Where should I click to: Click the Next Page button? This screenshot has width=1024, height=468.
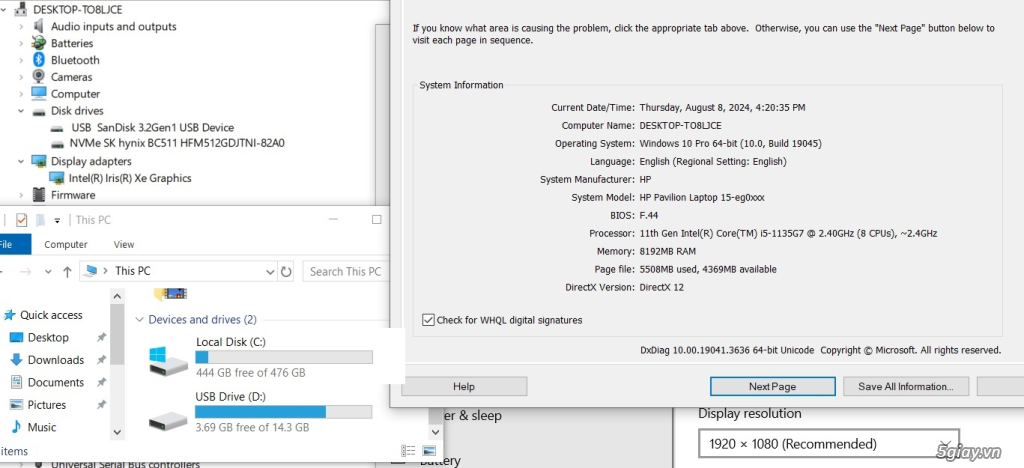pyautogui.click(x=773, y=386)
